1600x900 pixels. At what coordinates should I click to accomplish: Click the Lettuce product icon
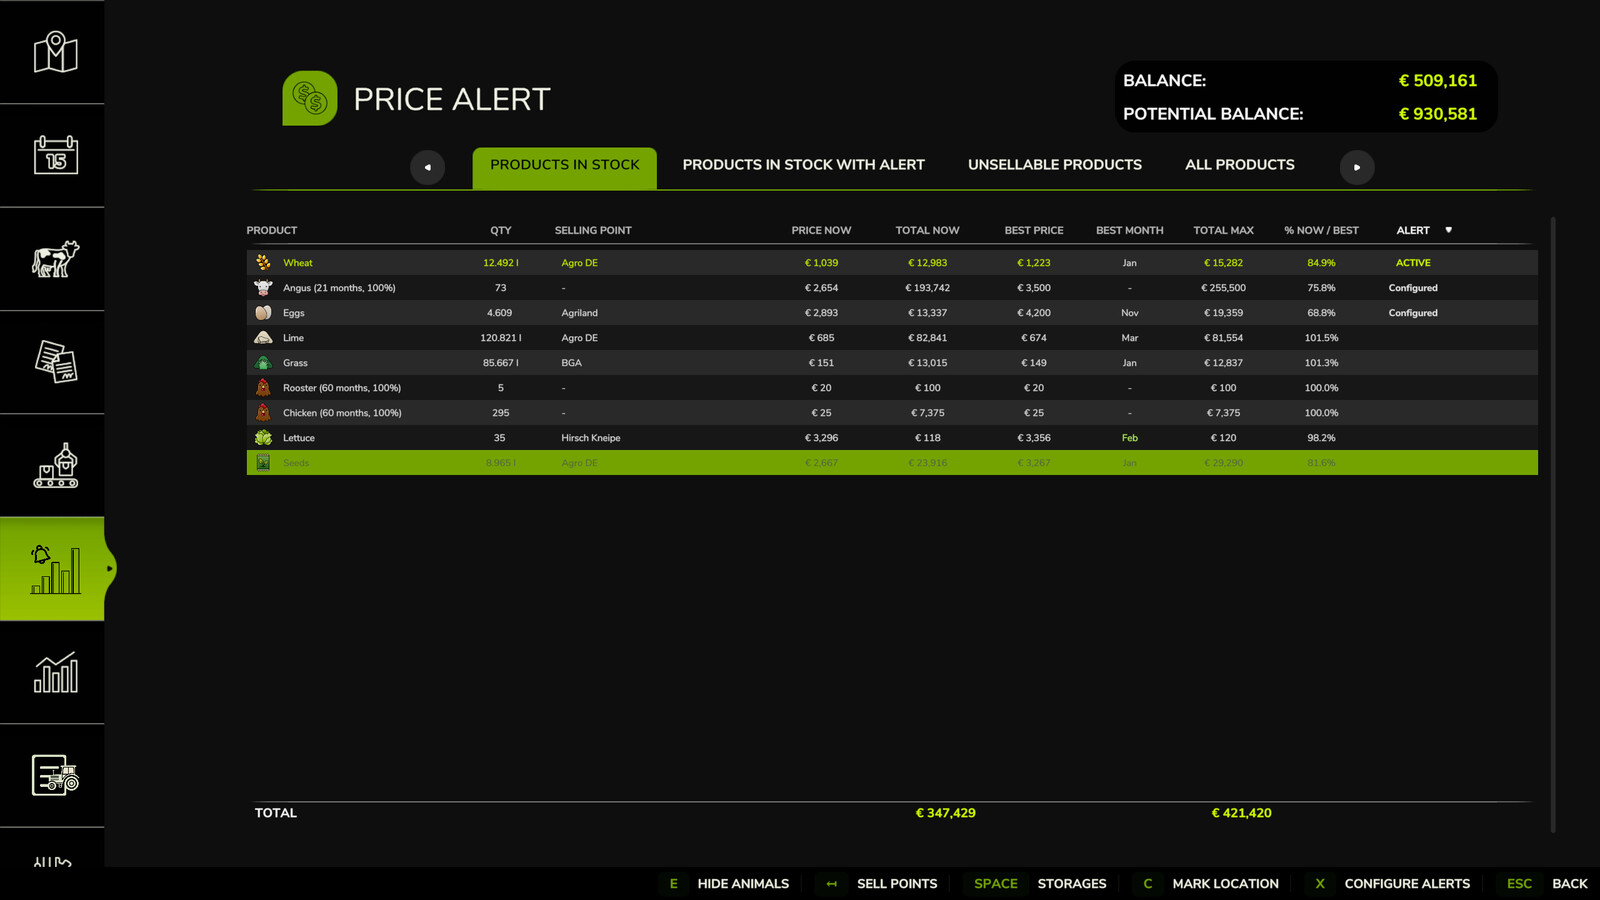point(263,437)
